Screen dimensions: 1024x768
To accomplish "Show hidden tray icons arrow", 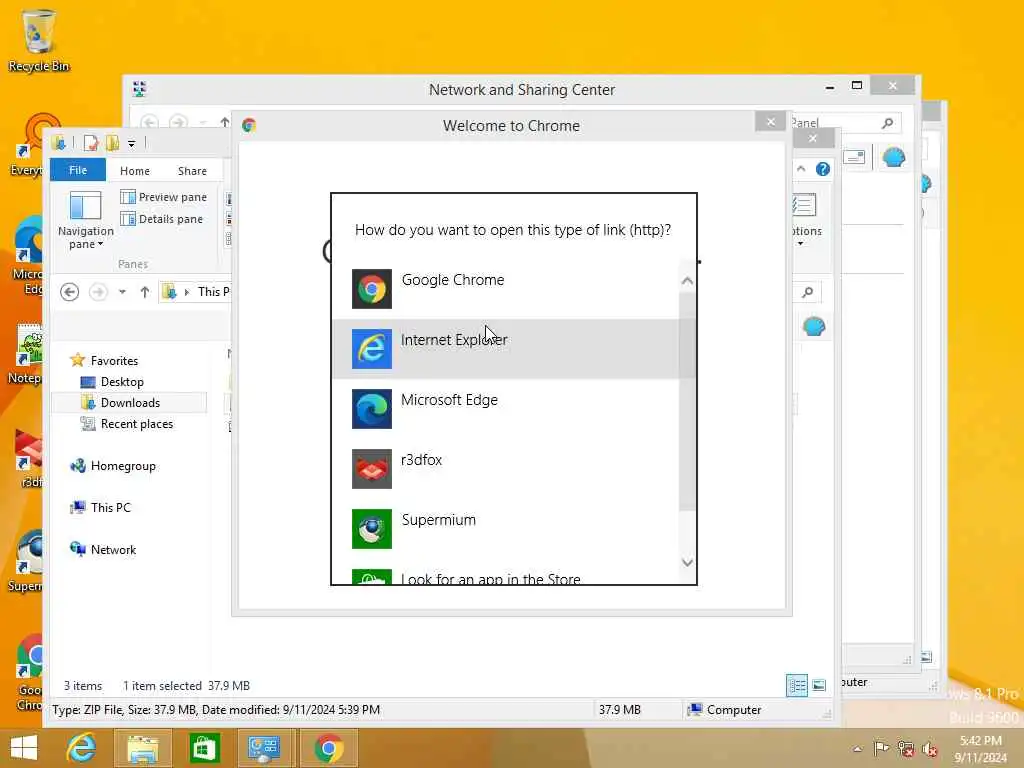I will click(x=857, y=748).
